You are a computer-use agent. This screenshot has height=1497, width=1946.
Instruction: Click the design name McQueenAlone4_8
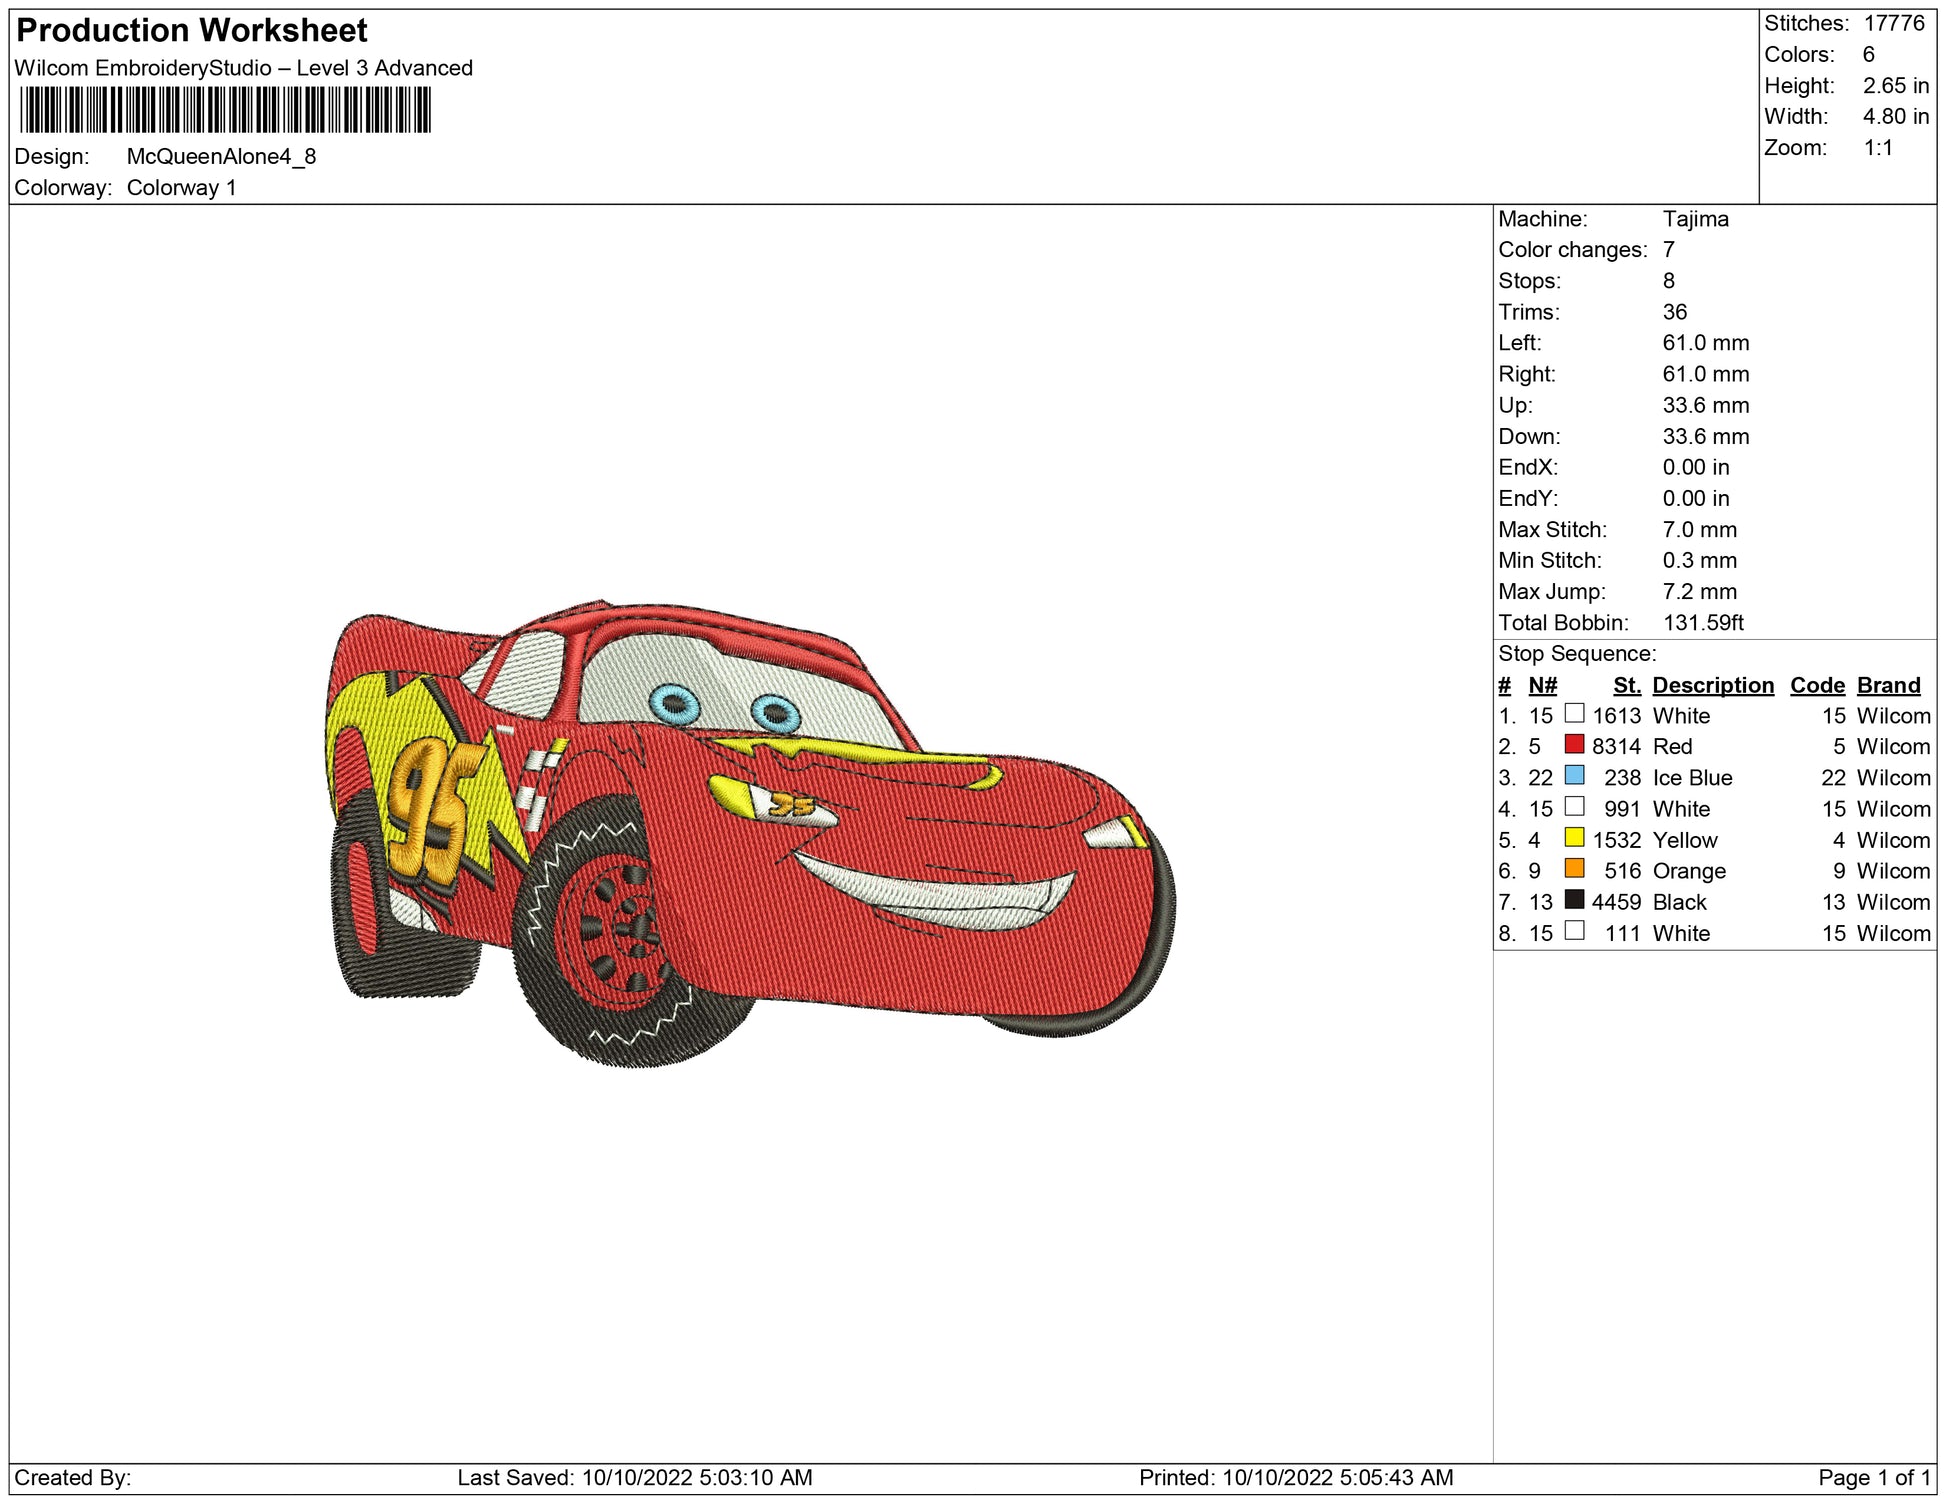point(221,156)
